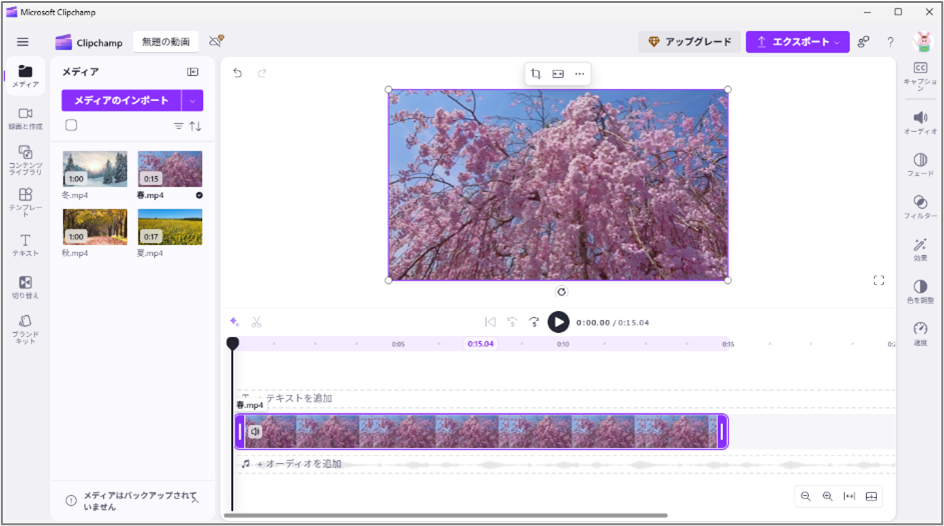Open the media filter options
Image resolution: width=944 pixels, height=526 pixels.
(179, 126)
